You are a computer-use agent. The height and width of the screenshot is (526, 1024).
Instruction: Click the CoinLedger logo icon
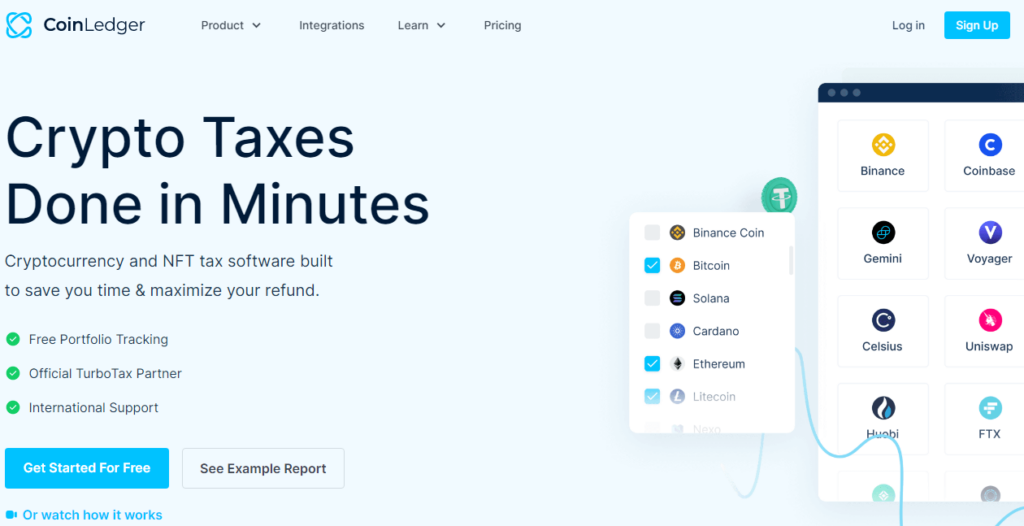(x=18, y=25)
